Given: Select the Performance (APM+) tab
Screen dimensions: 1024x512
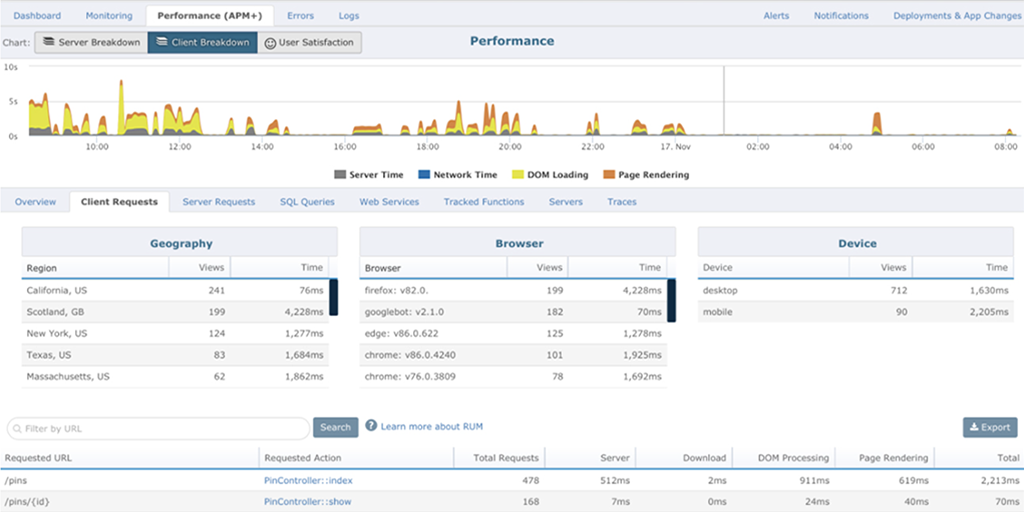Looking at the screenshot, I should pyautogui.click(x=210, y=16).
